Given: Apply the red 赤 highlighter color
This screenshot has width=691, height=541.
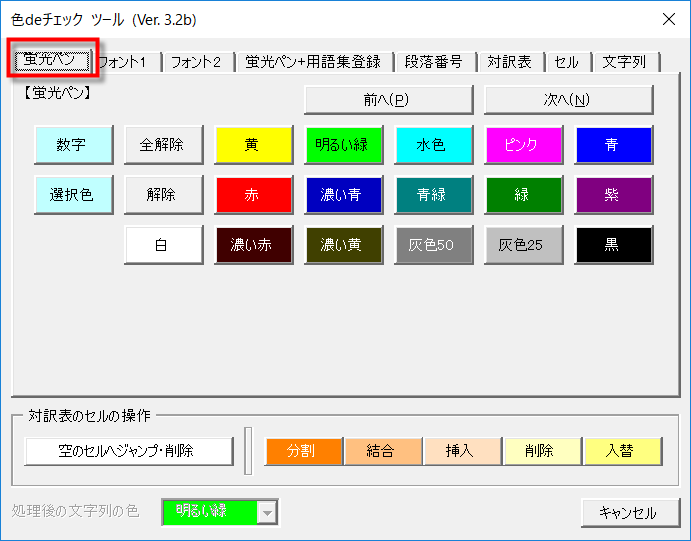Looking at the screenshot, I should click(253, 195).
